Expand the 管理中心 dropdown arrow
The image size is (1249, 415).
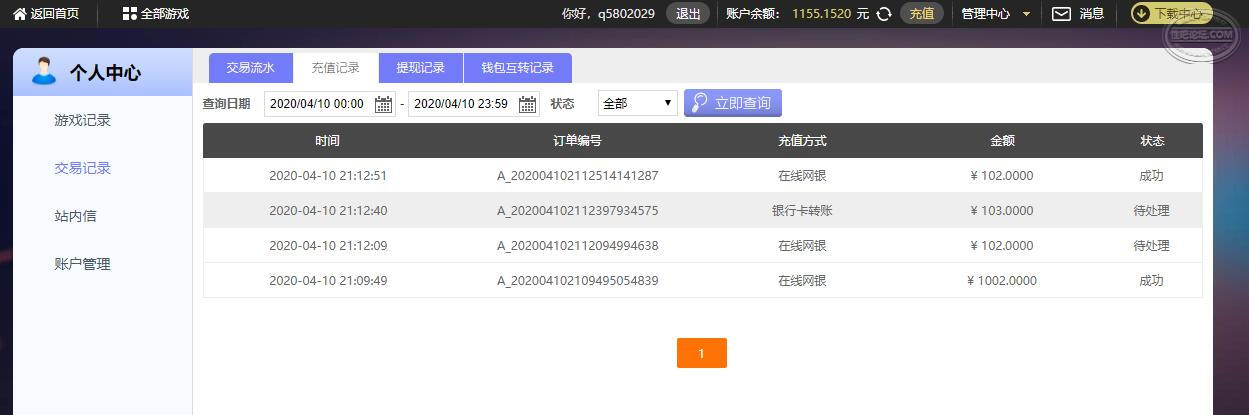pyautogui.click(x=1026, y=14)
